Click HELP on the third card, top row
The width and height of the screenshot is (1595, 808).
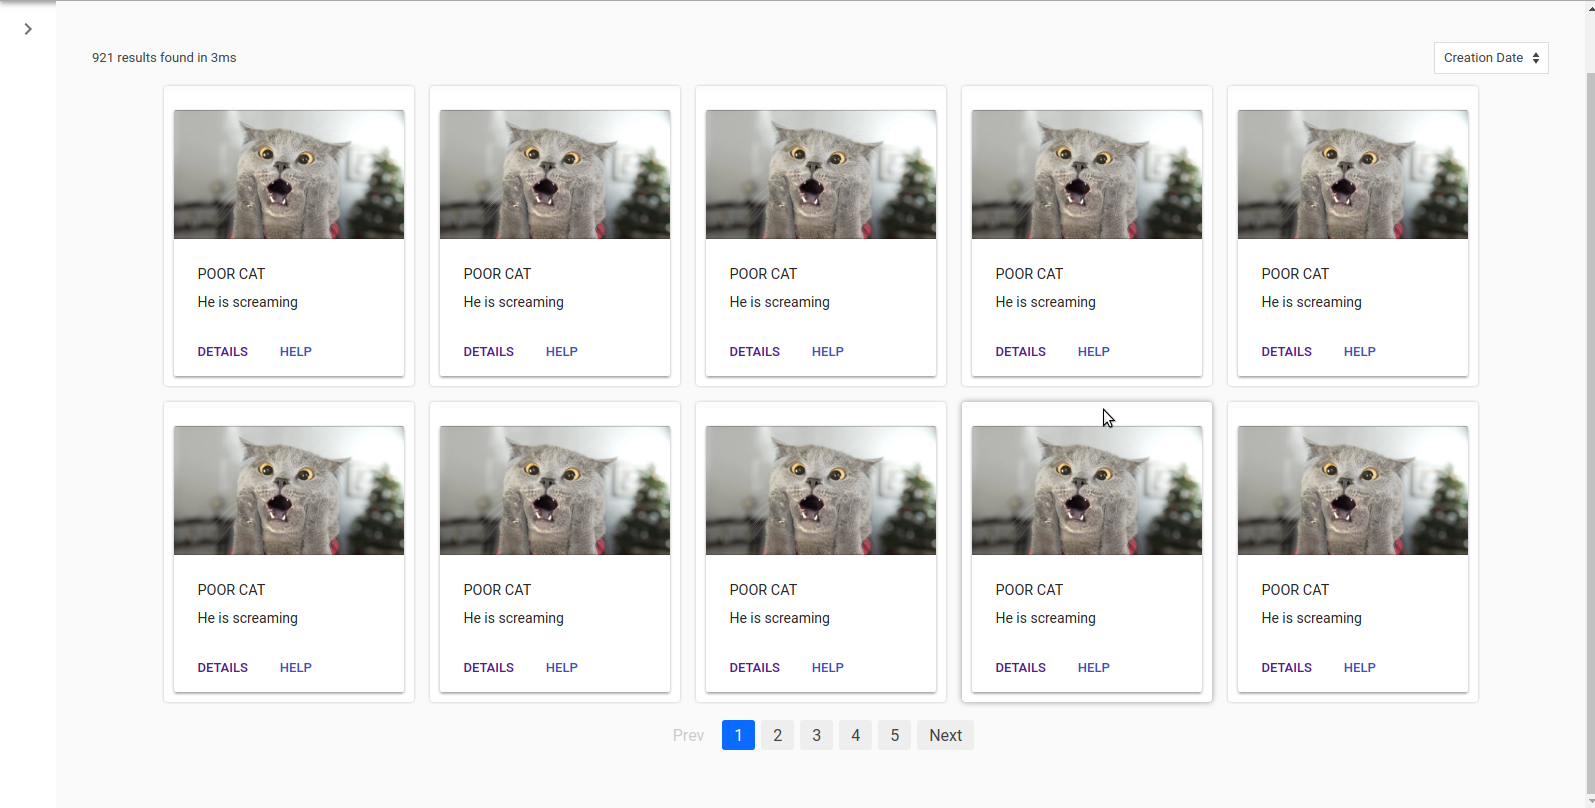click(828, 351)
